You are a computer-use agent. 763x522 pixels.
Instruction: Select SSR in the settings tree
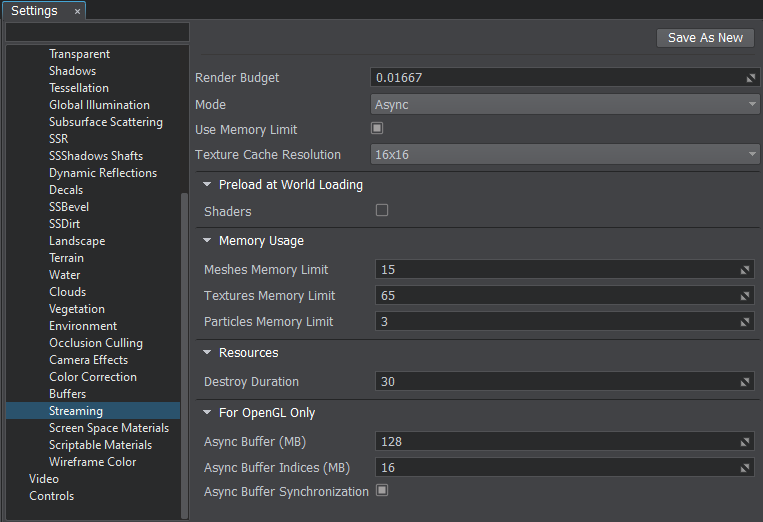(x=58, y=139)
